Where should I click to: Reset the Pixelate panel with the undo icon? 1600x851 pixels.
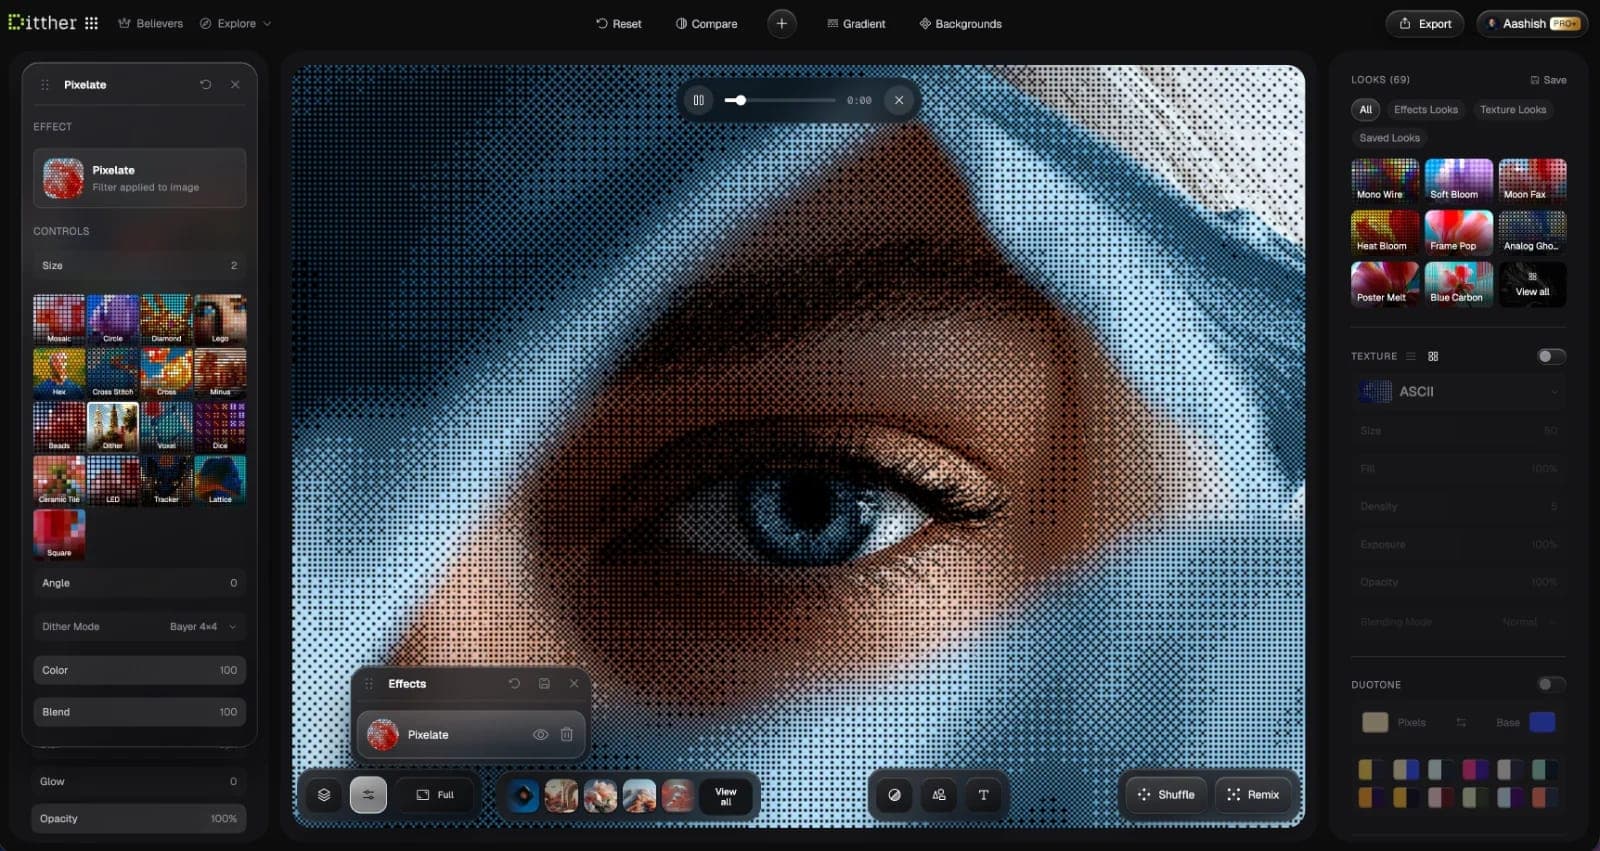pos(206,85)
